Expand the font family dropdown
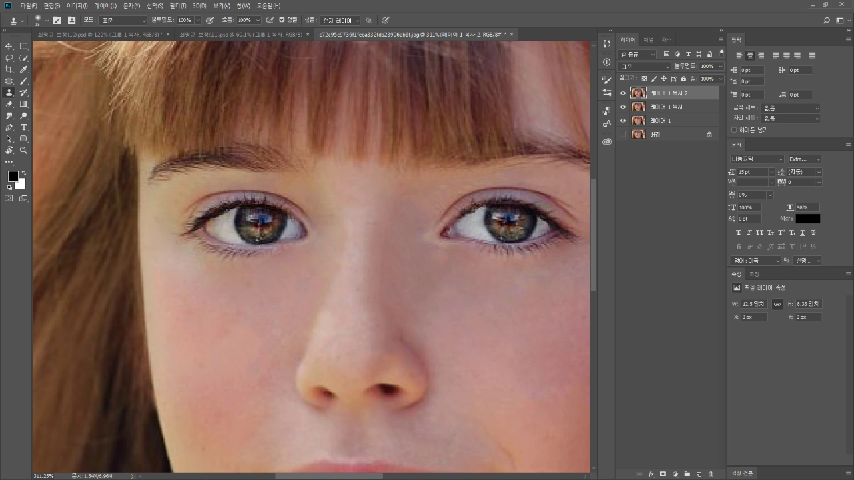This screenshot has height=480, width=854. pyautogui.click(x=758, y=159)
